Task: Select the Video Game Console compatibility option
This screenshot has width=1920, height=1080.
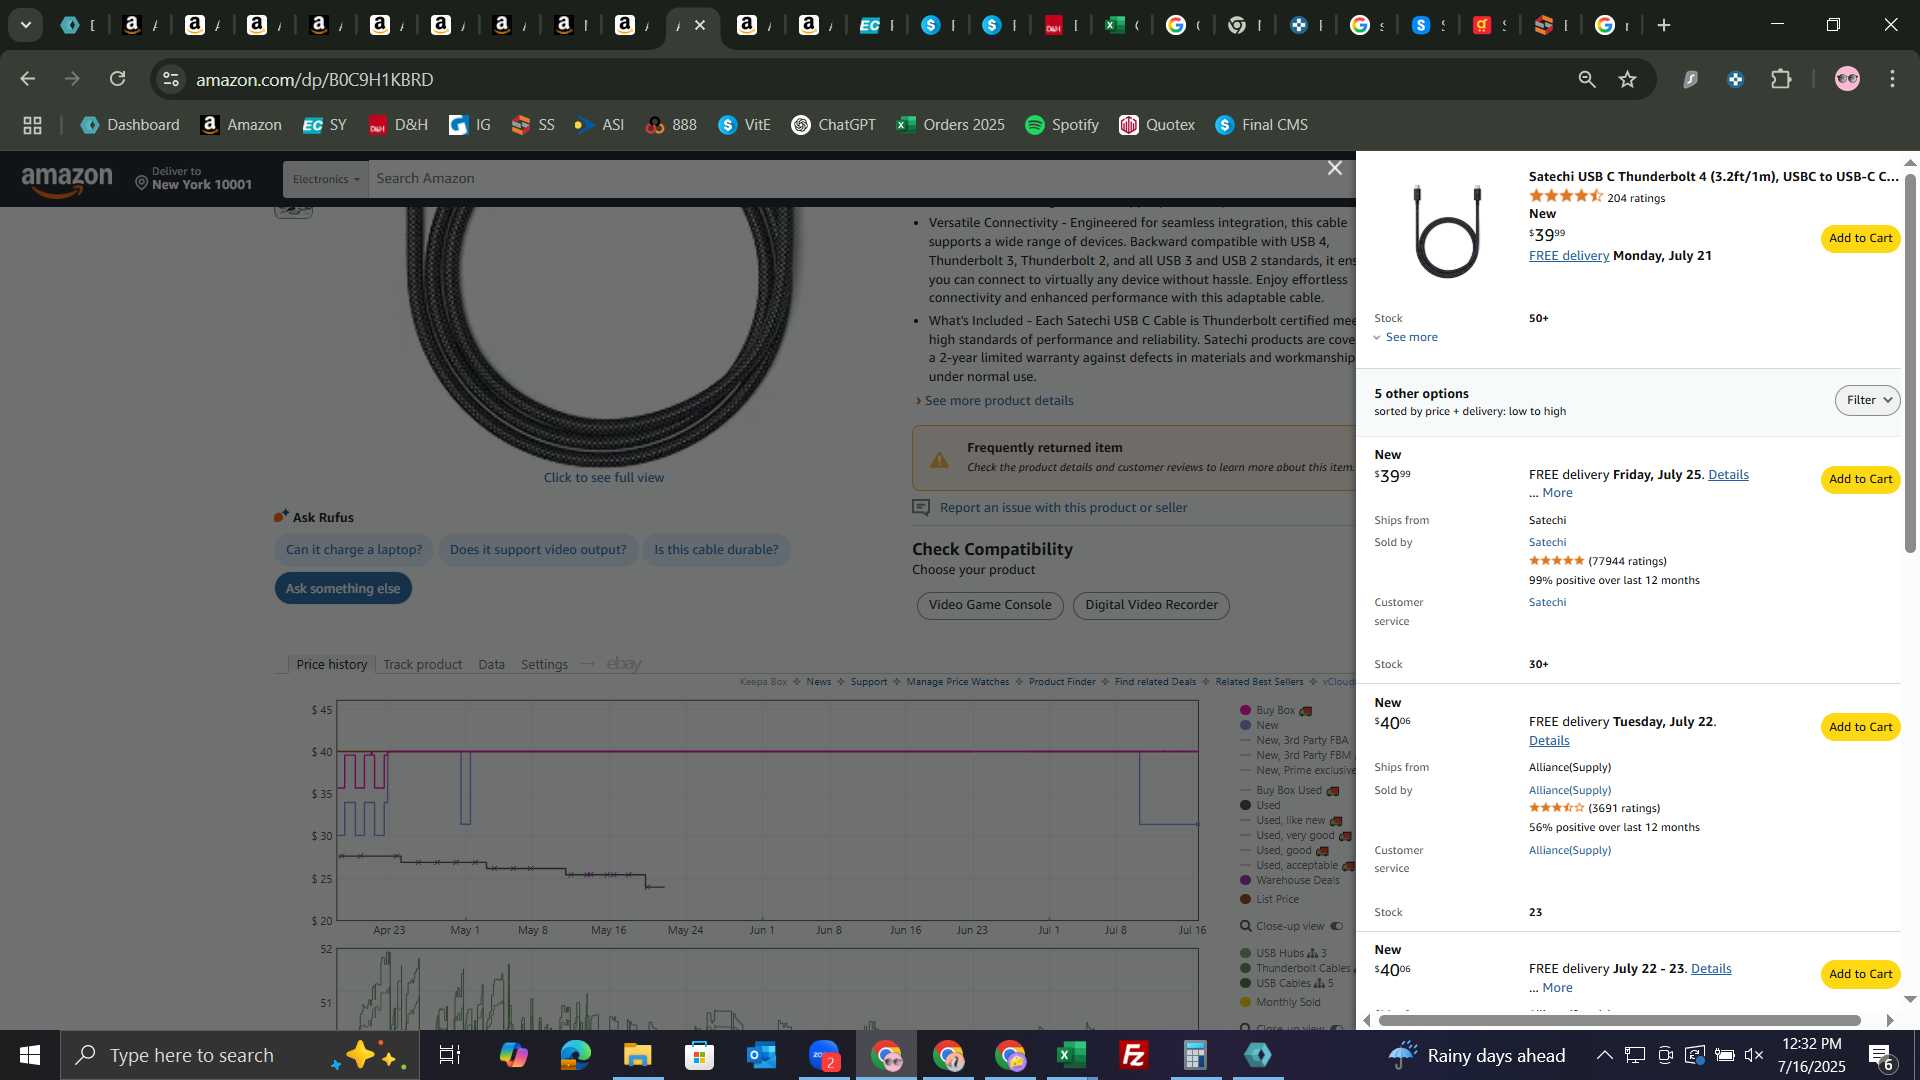Action: 990,605
